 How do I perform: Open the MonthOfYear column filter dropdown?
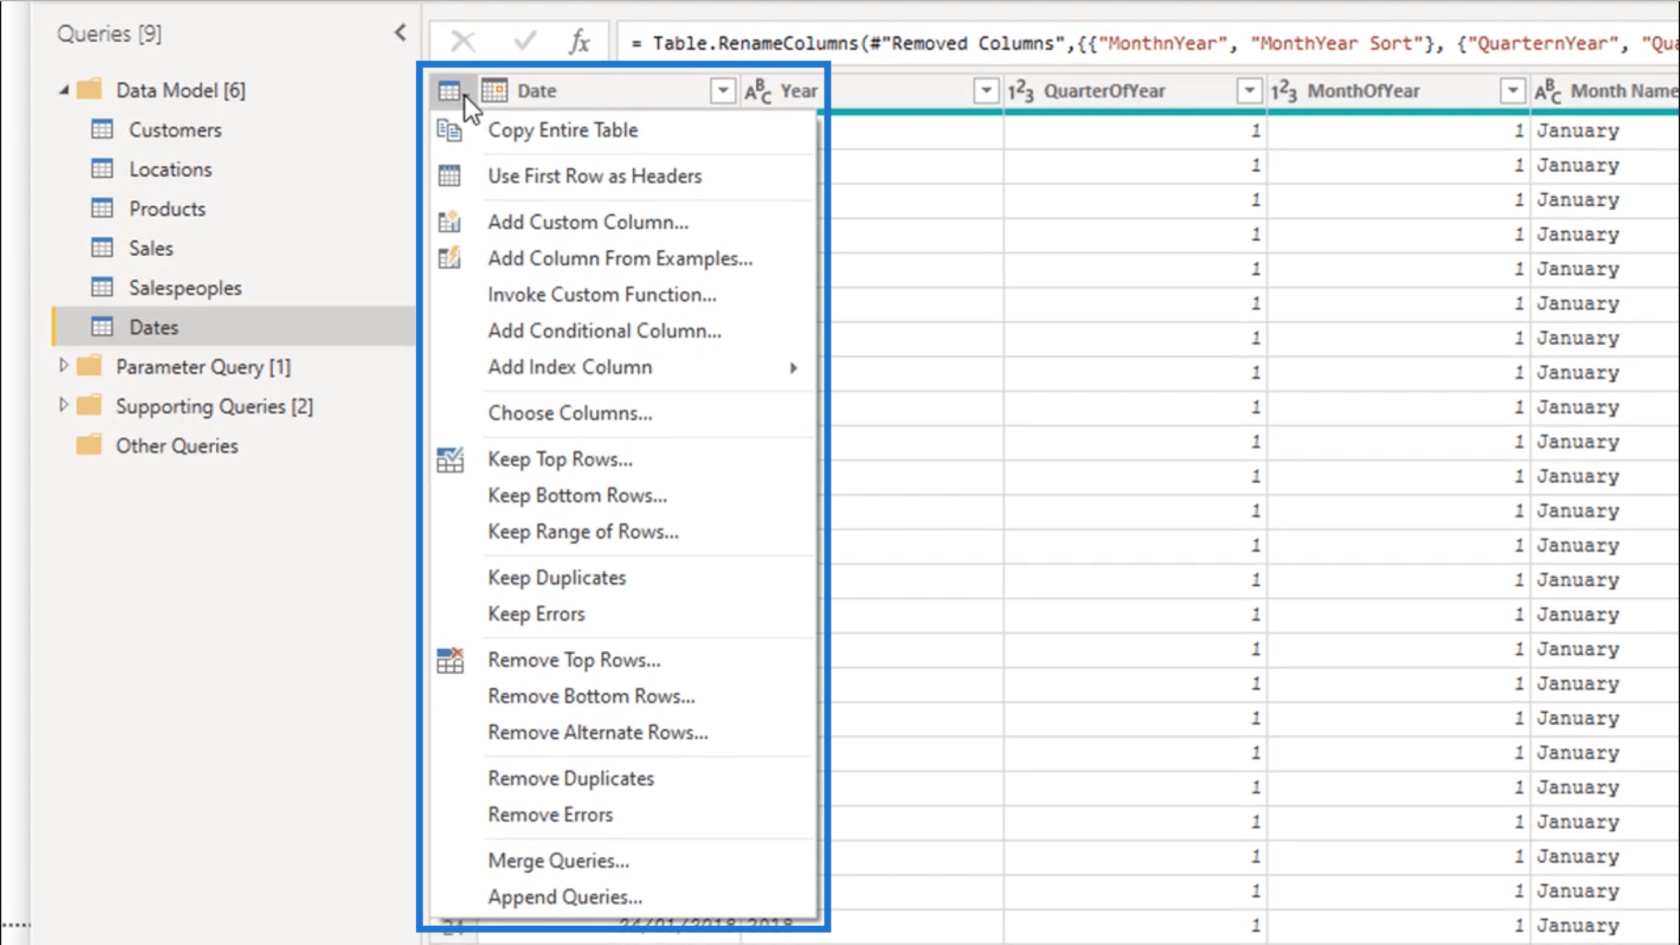1513,91
